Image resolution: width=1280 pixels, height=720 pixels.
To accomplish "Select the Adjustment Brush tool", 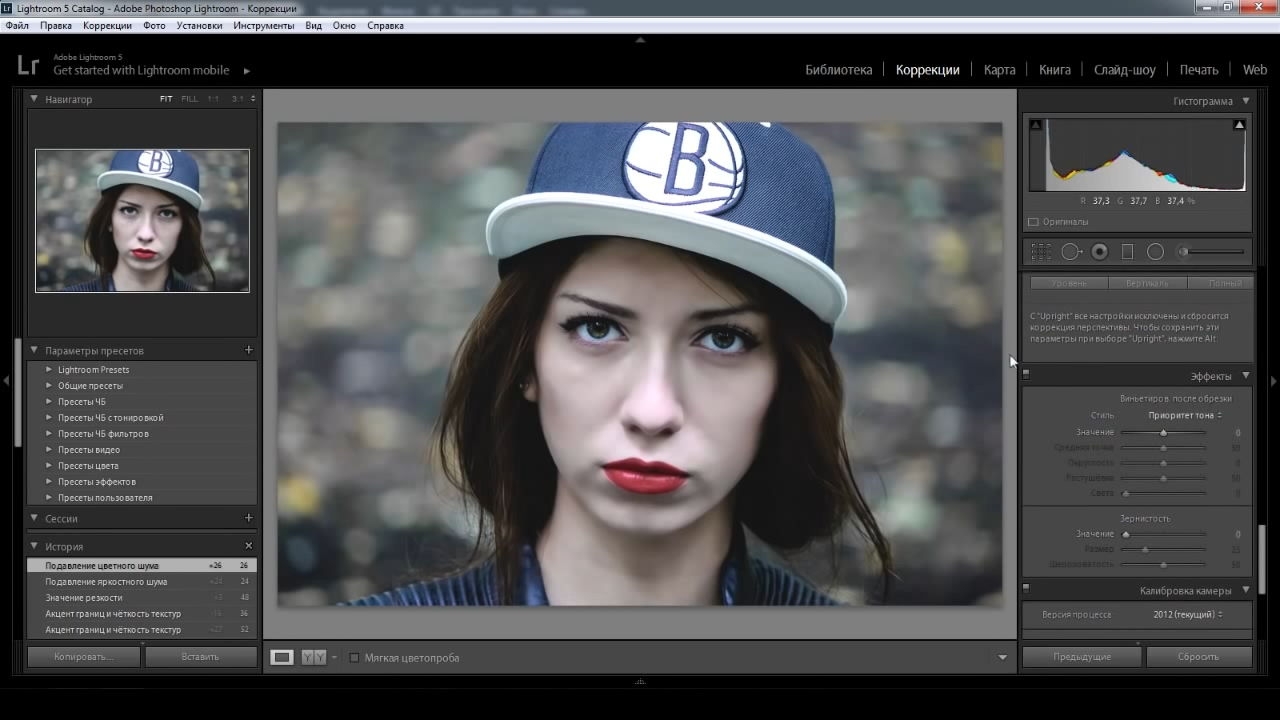I will 1213,252.
